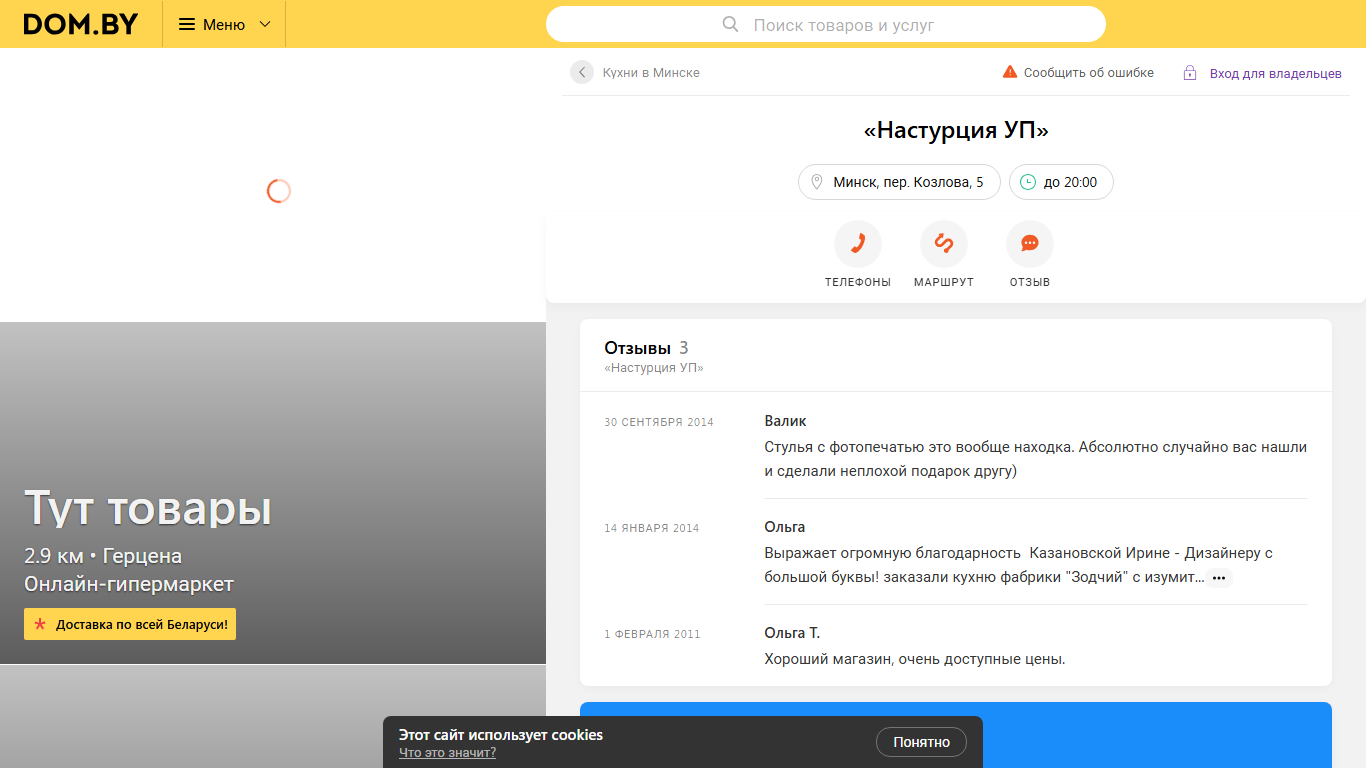Select the «Настурция УП» page title
Image resolution: width=1366 pixels, height=768 pixels.
pyautogui.click(x=956, y=131)
